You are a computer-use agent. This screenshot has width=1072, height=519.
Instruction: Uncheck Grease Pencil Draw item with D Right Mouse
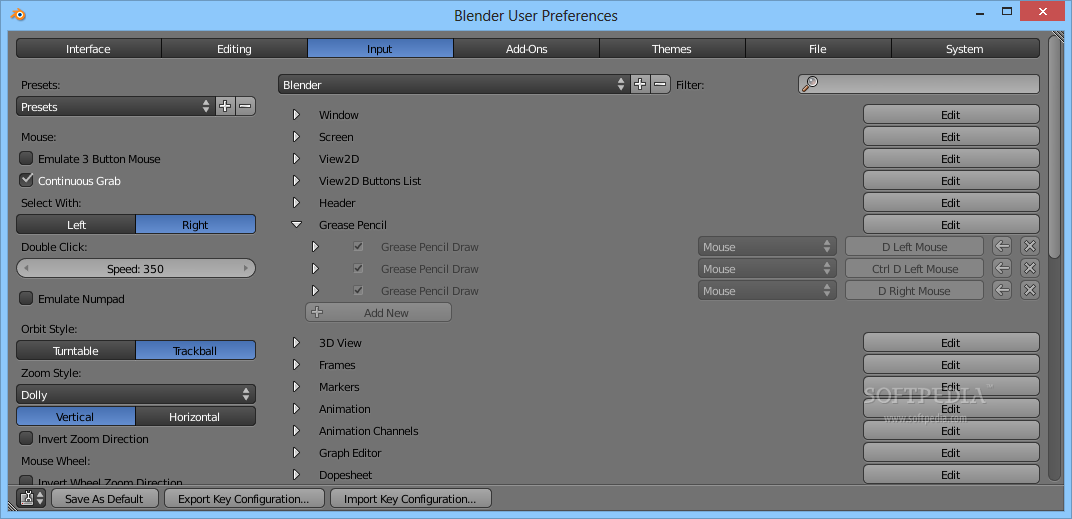pyautogui.click(x=358, y=291)
